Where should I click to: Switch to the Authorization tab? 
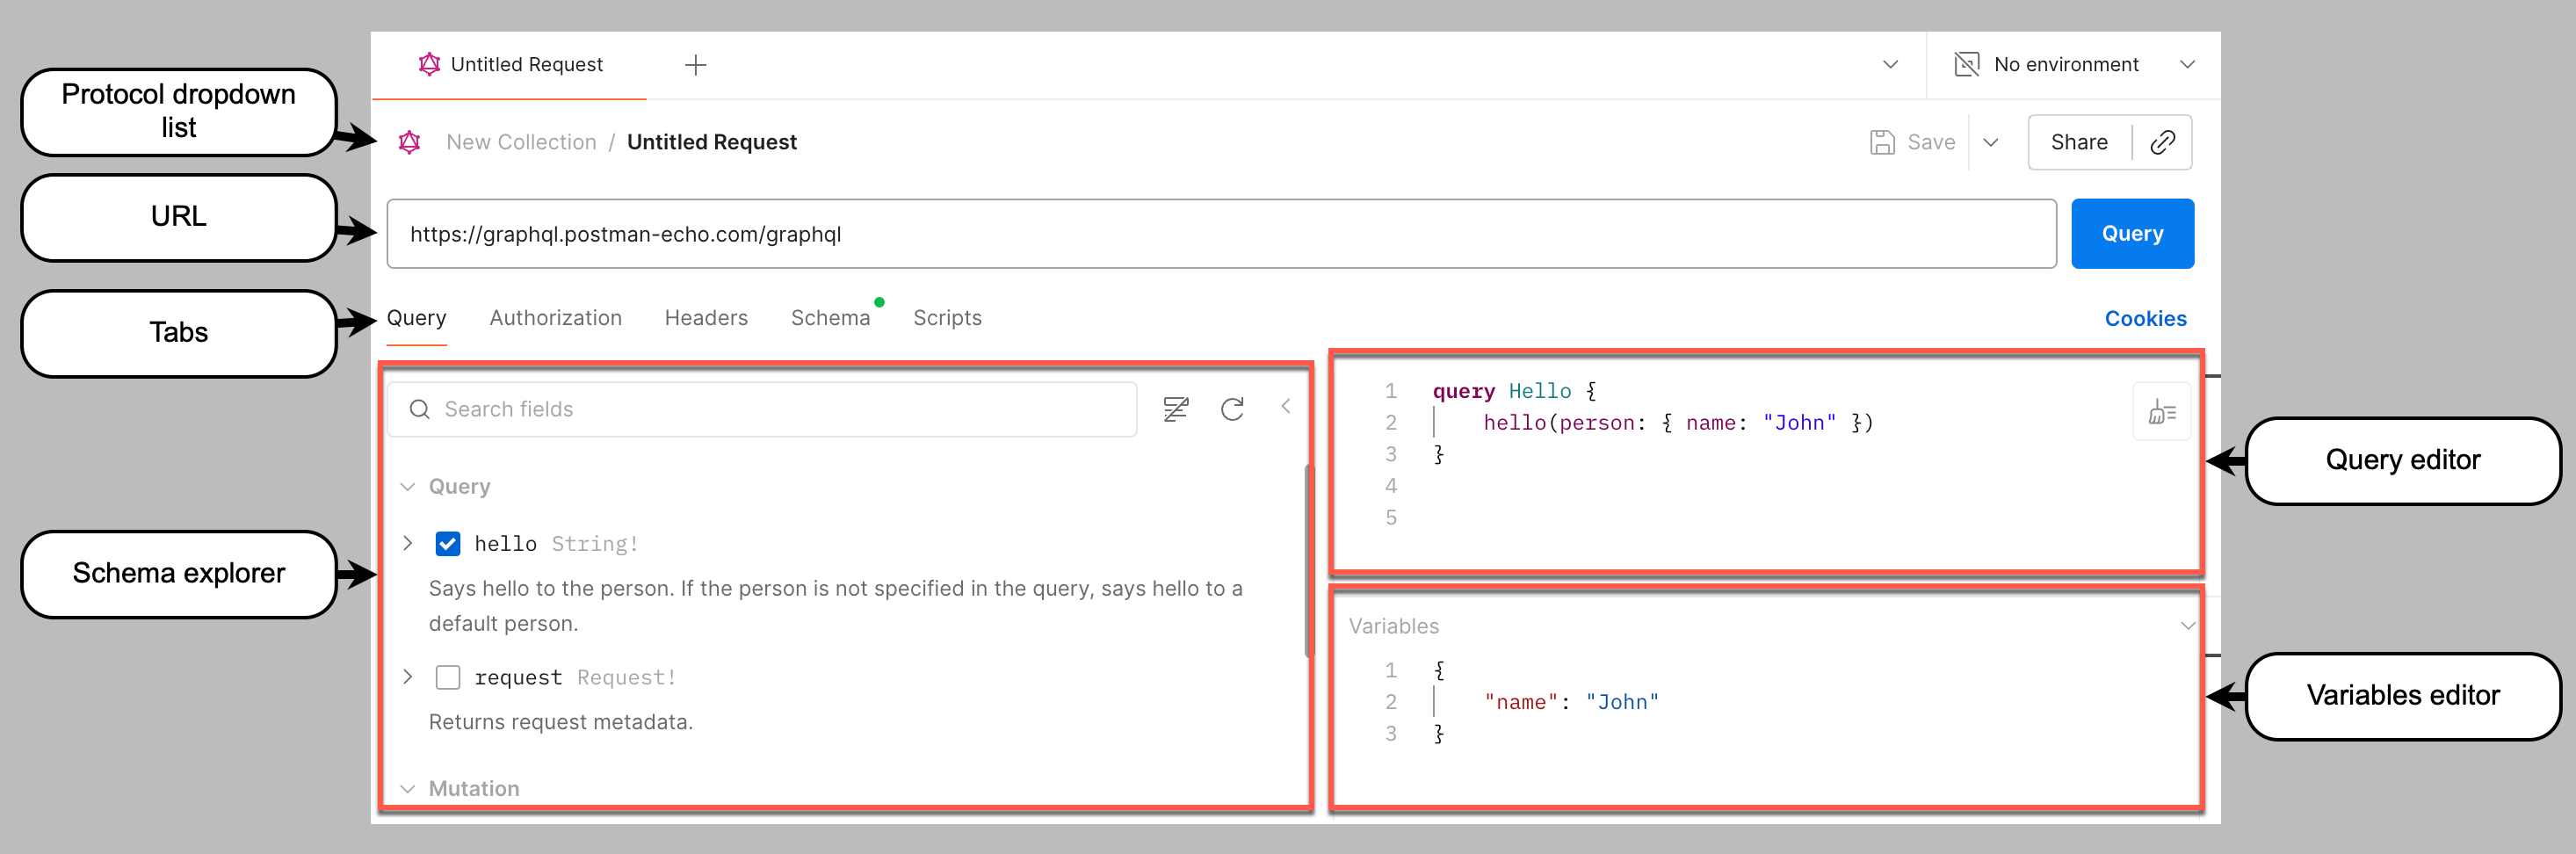555,318
